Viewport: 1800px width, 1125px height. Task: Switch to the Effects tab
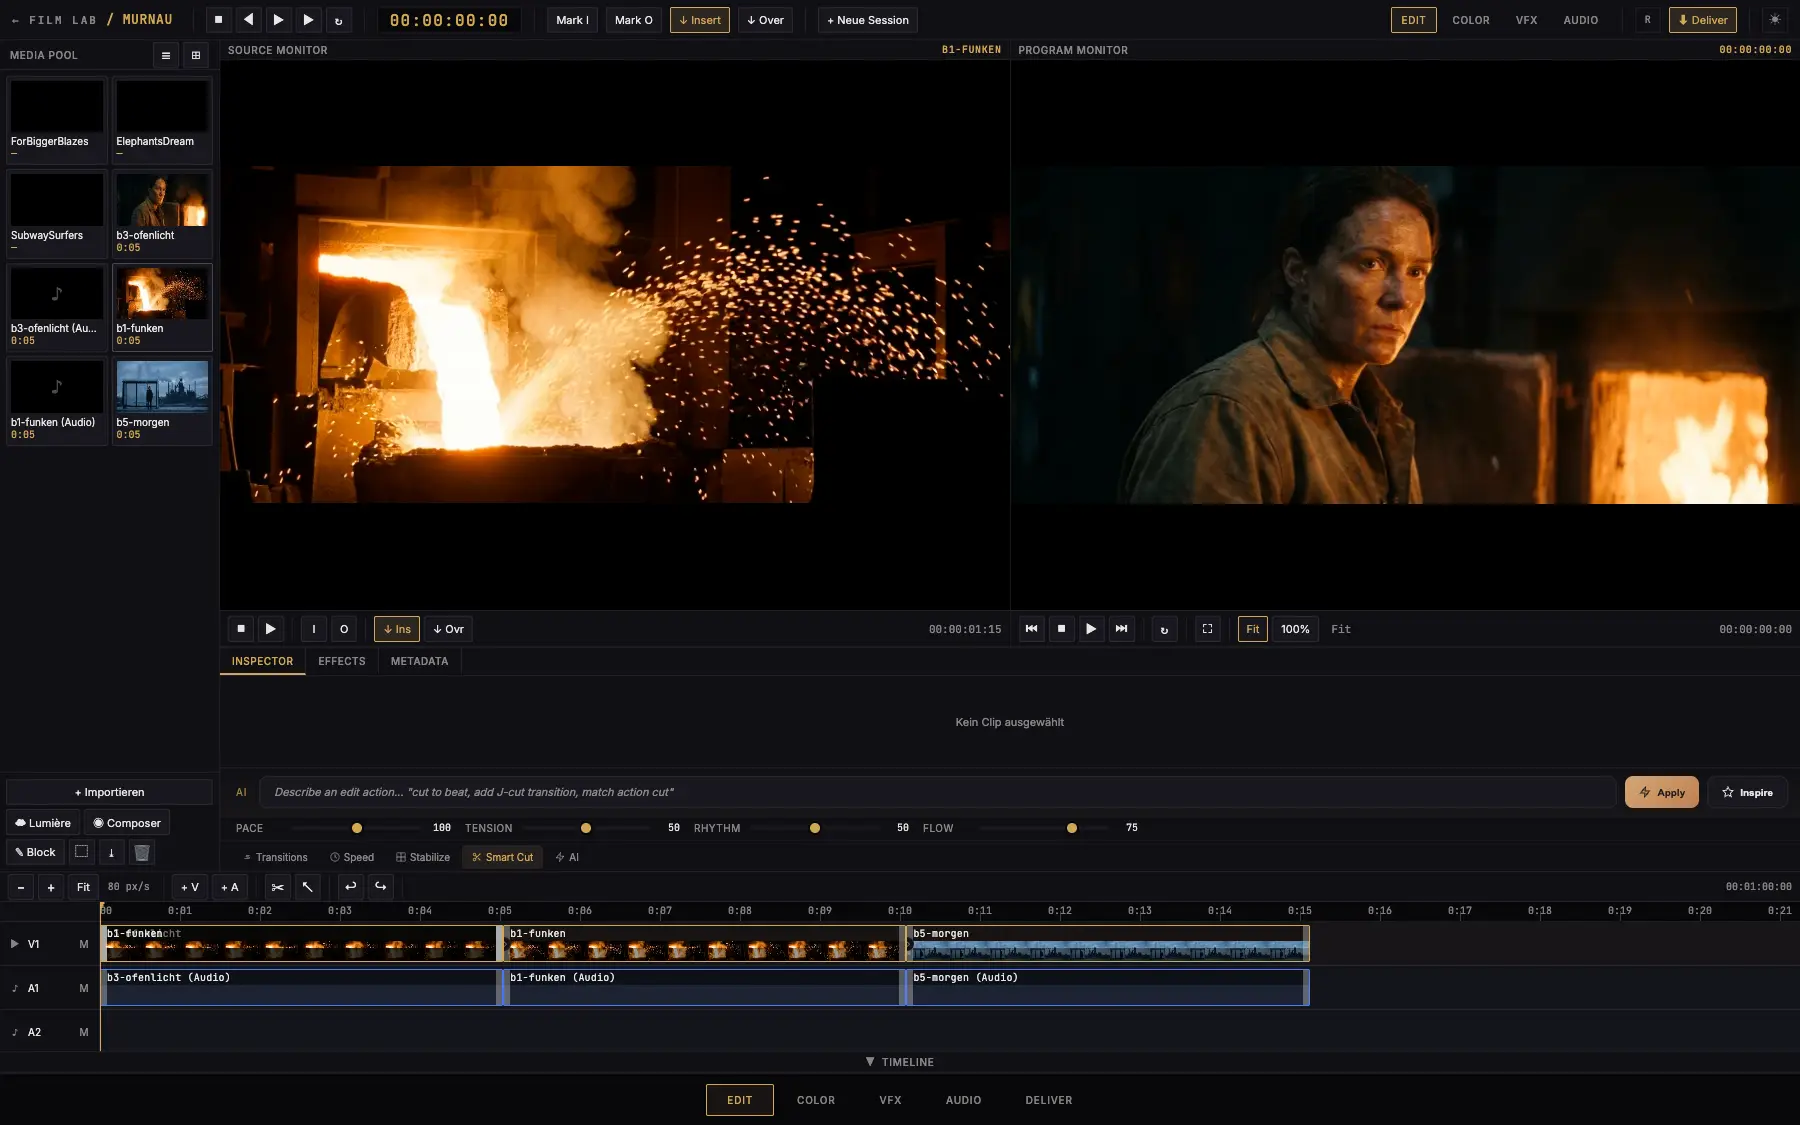tap(342, 661)
